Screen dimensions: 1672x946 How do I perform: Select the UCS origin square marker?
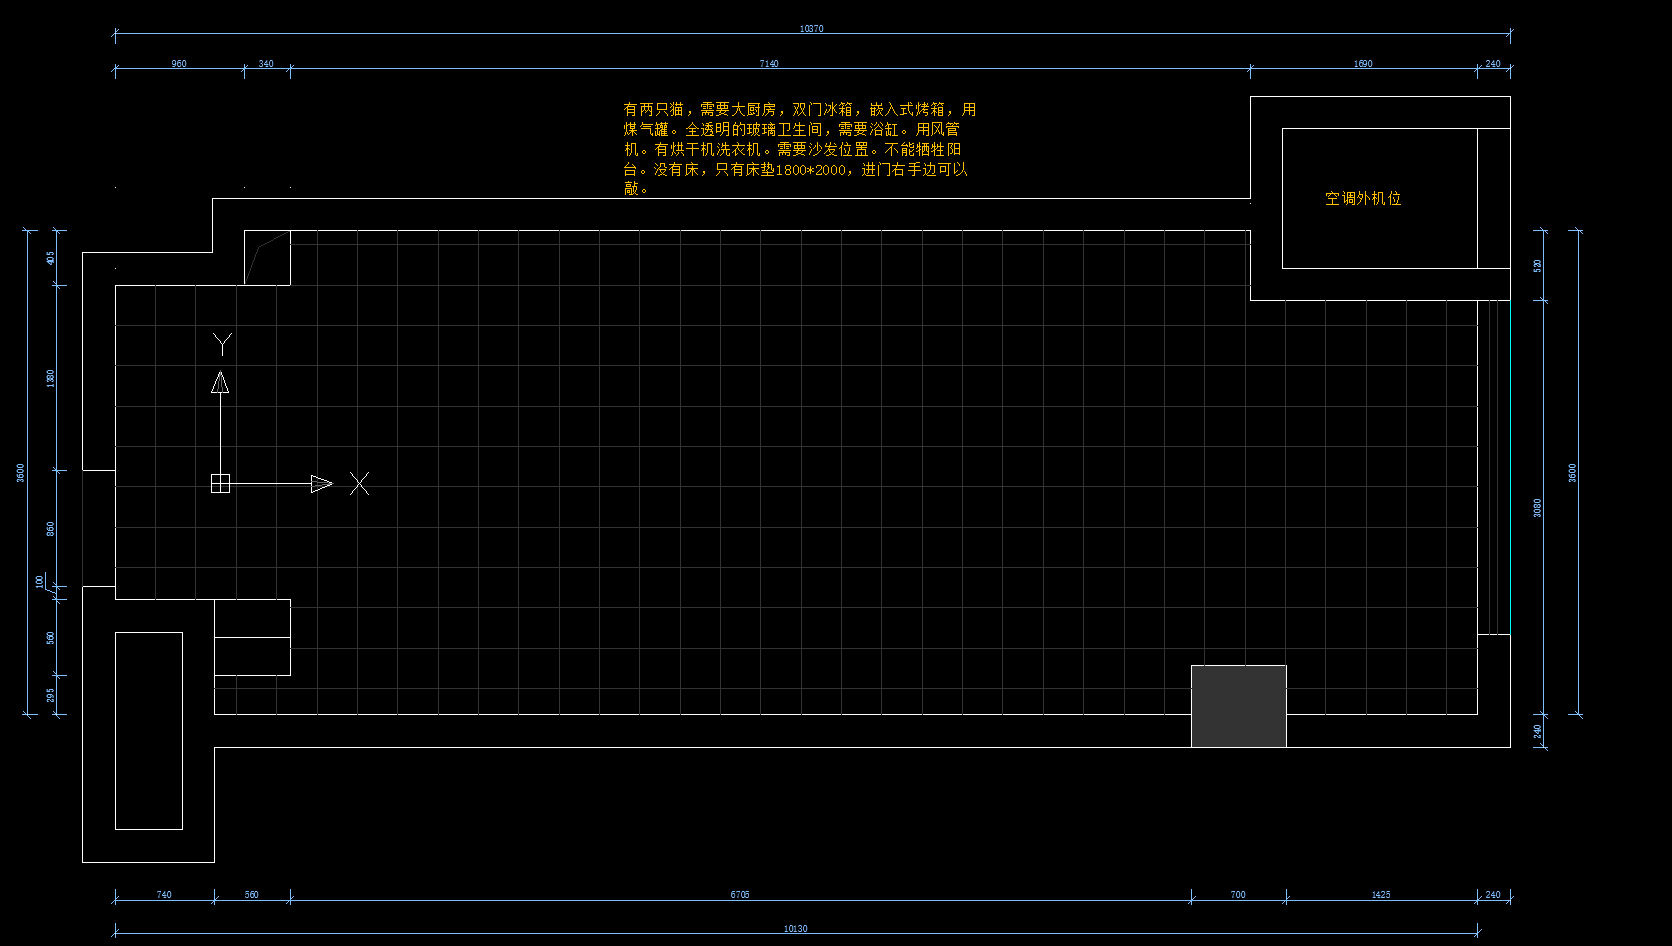220,484
